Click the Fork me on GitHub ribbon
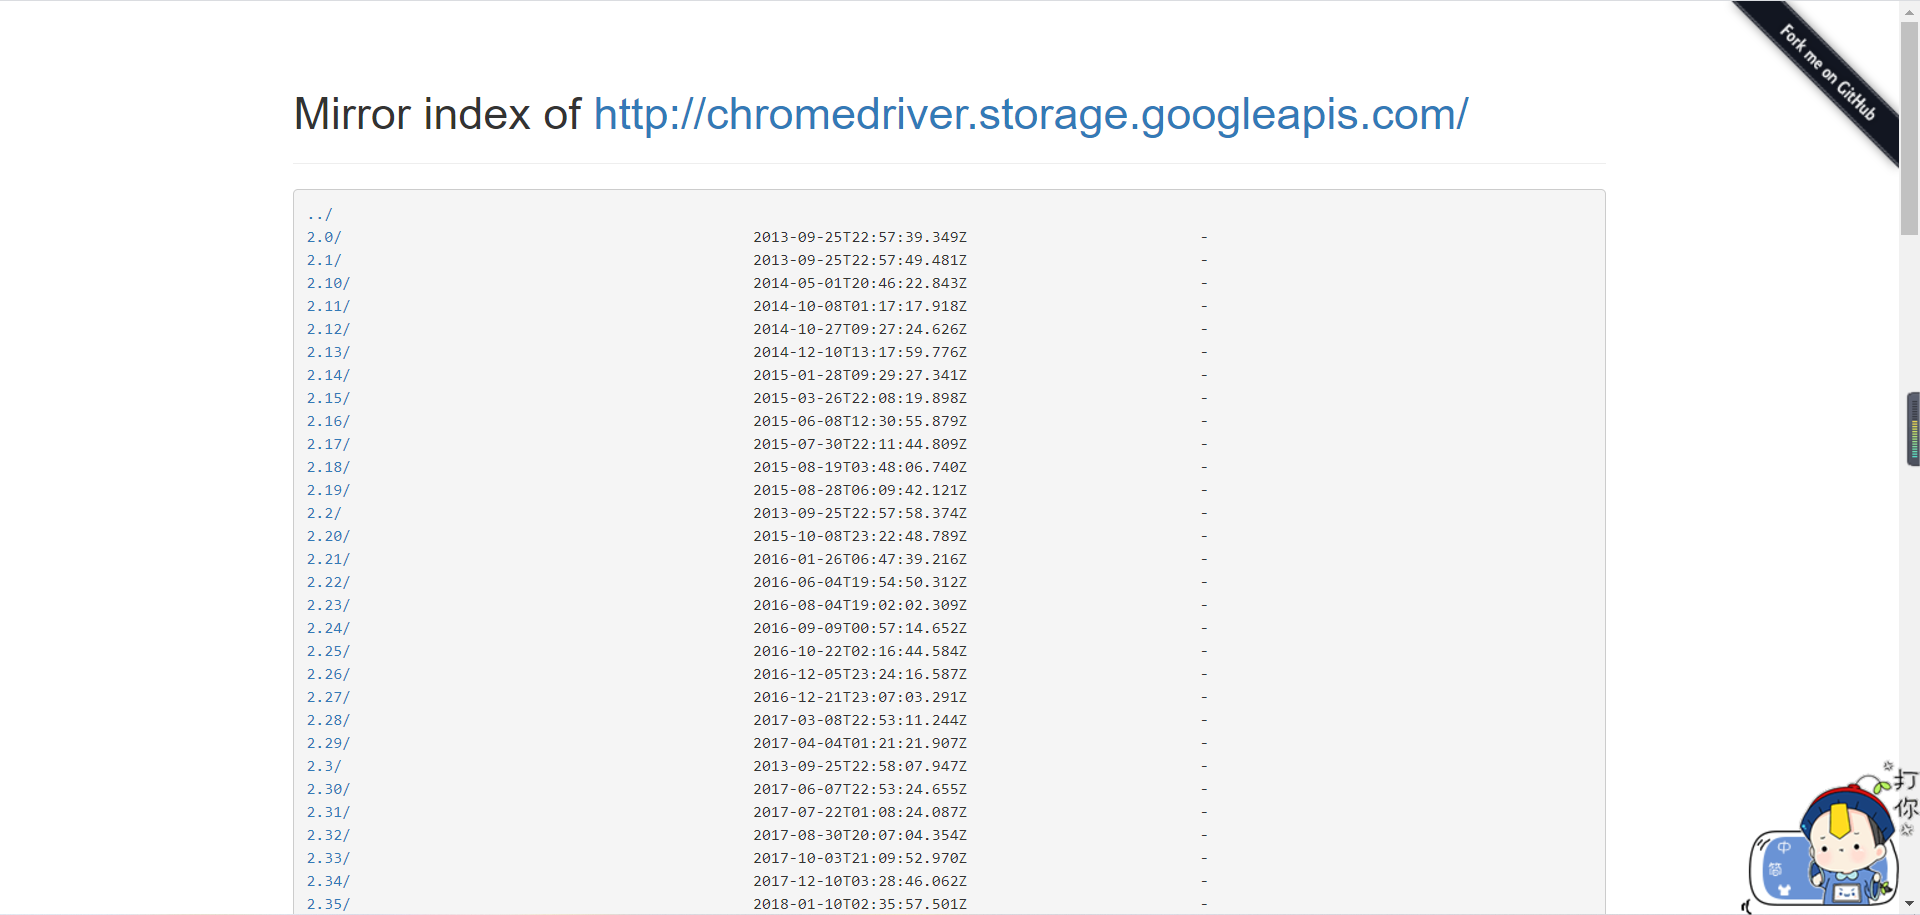 [x=1826, y=74]
